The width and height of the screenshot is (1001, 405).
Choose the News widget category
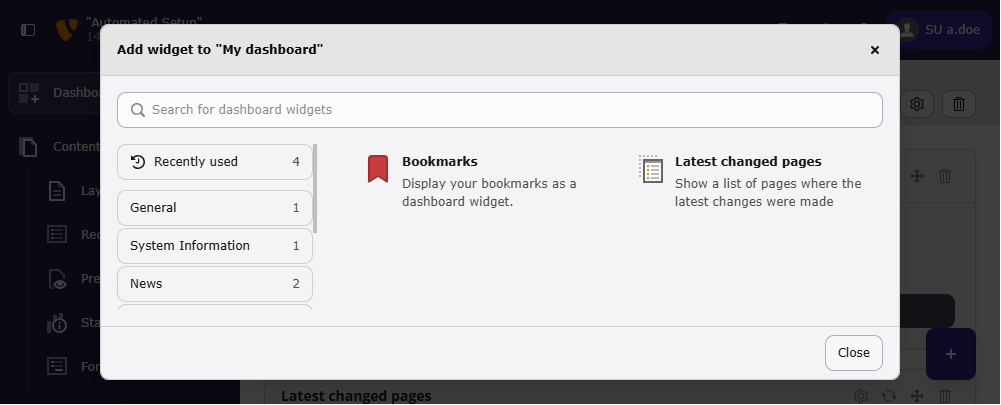(215, 284)
